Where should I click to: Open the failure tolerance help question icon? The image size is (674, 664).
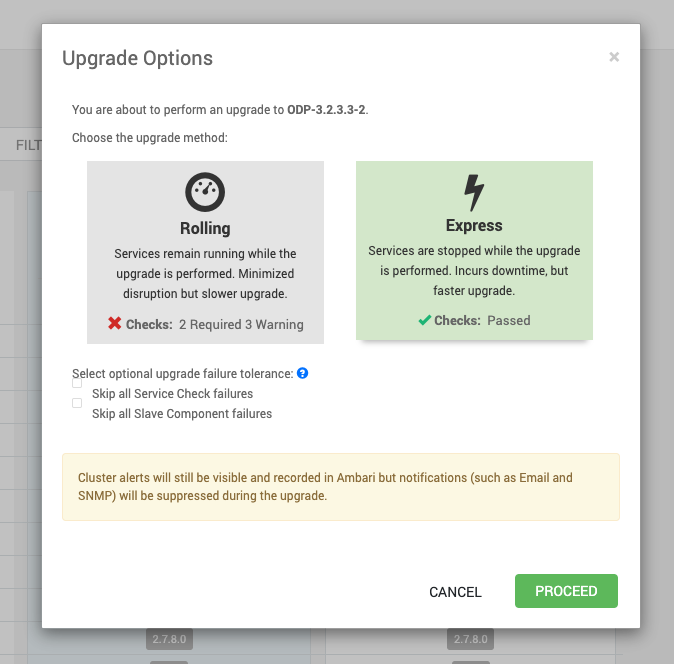coord(303,373)
